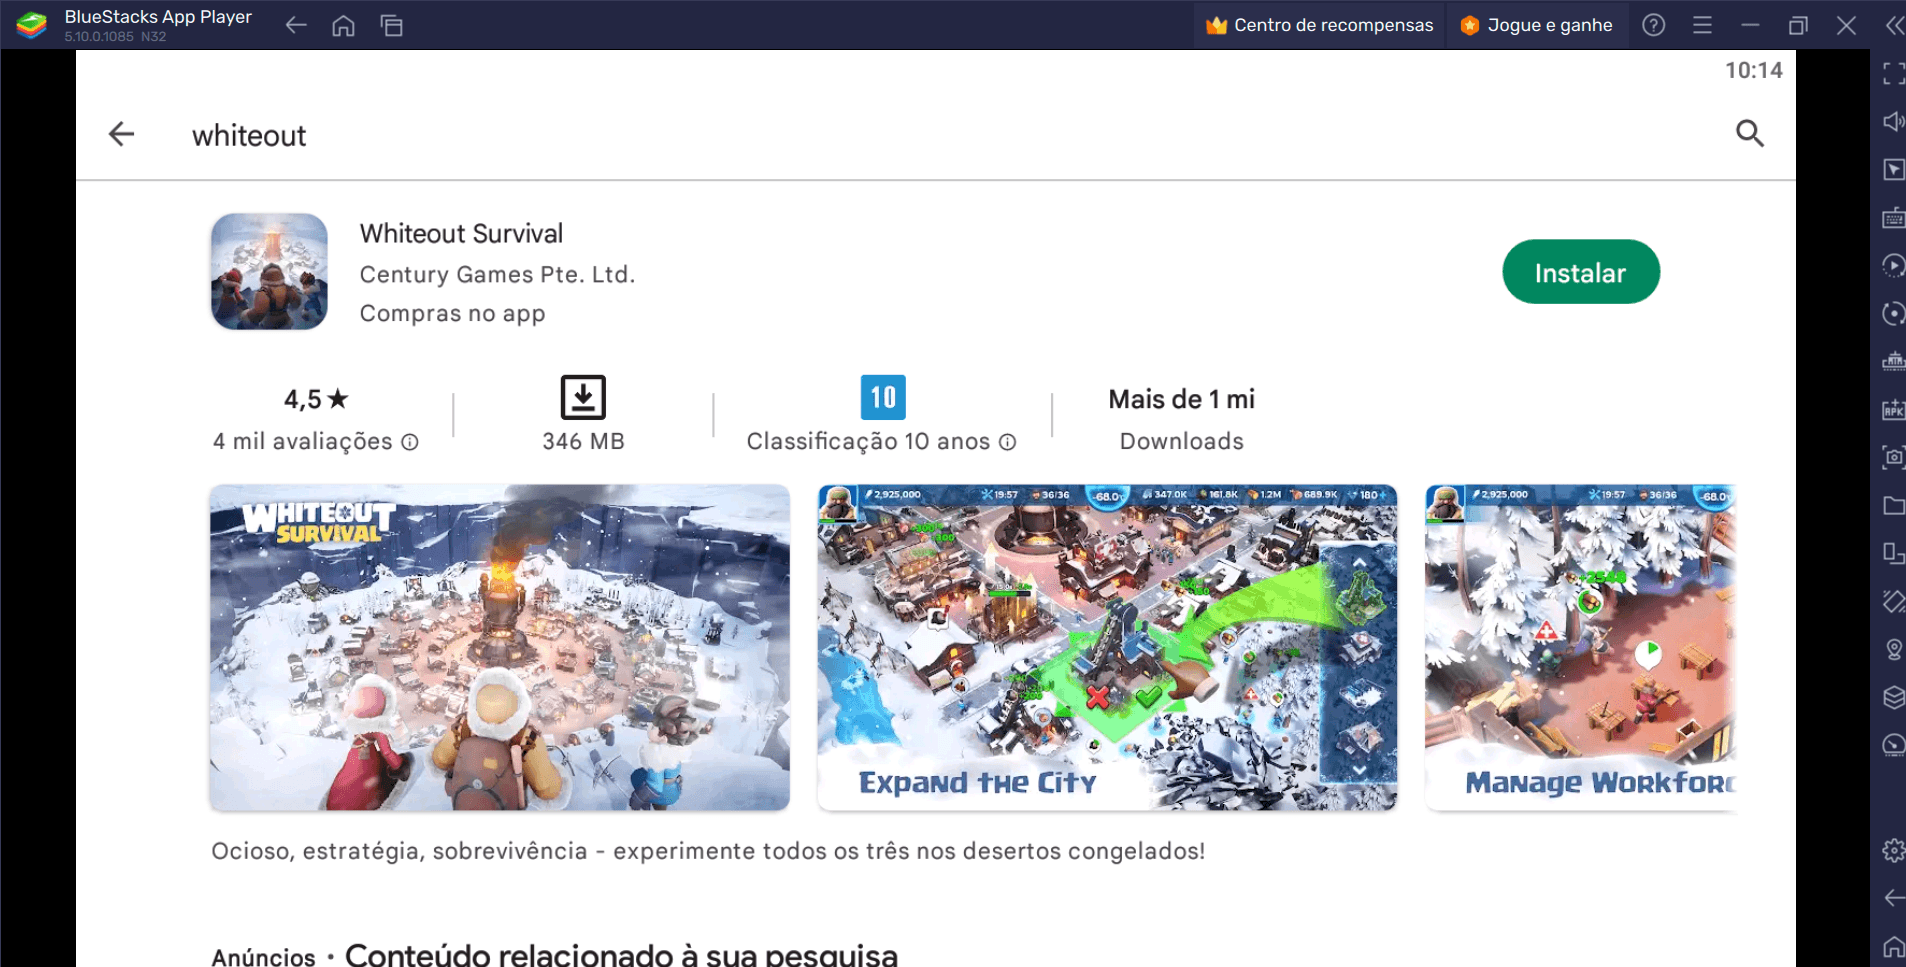Image resolution: width=1906 pixels, height=967 pixels.
Task: Click the 'Anúncios · Conteúdo relacionado' heading
Action: tap(555, 954)
